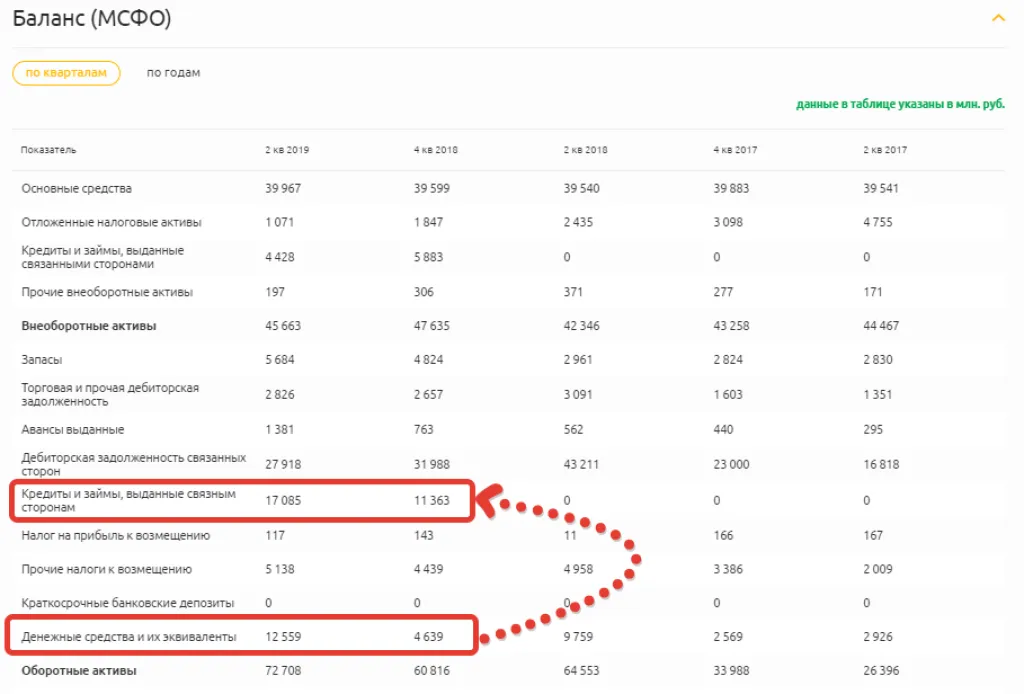
Task: Click the bold 'Внеоборотные активы' row label
Action: click(89, 326)
